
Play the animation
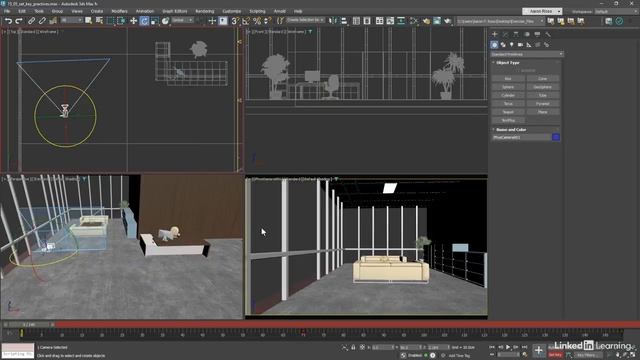click(x=508, y=347)
